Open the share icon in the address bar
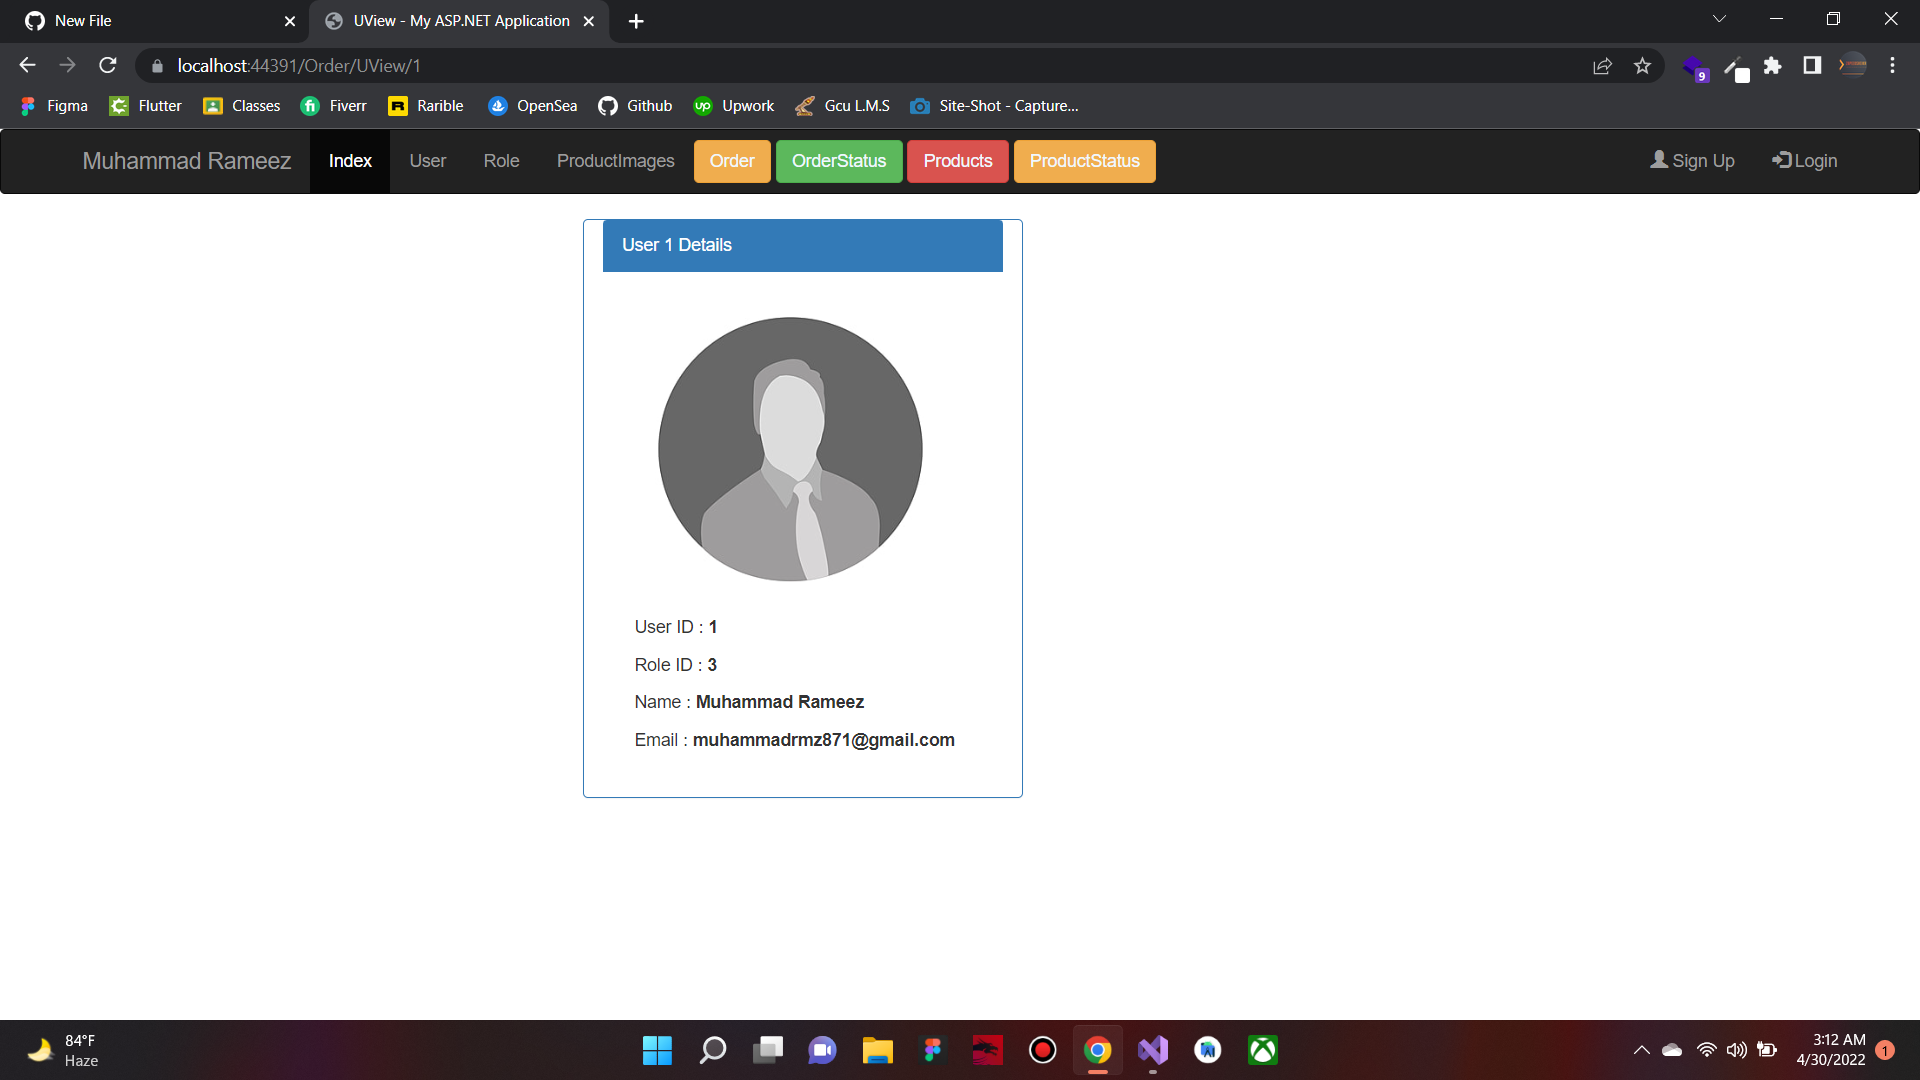Viewport: 1920px width, 1080px height. point(1602,65)
